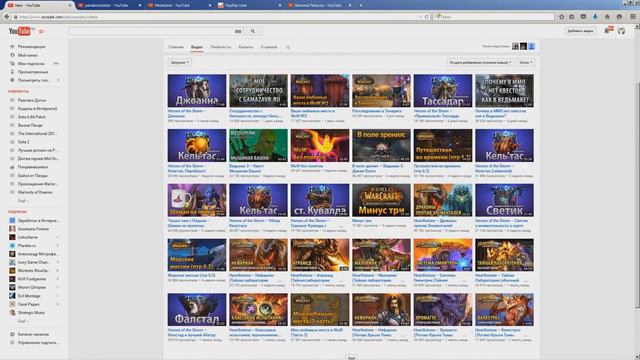Open the Сетка view dropdown
640x360 pixels.
click(525, 62)
